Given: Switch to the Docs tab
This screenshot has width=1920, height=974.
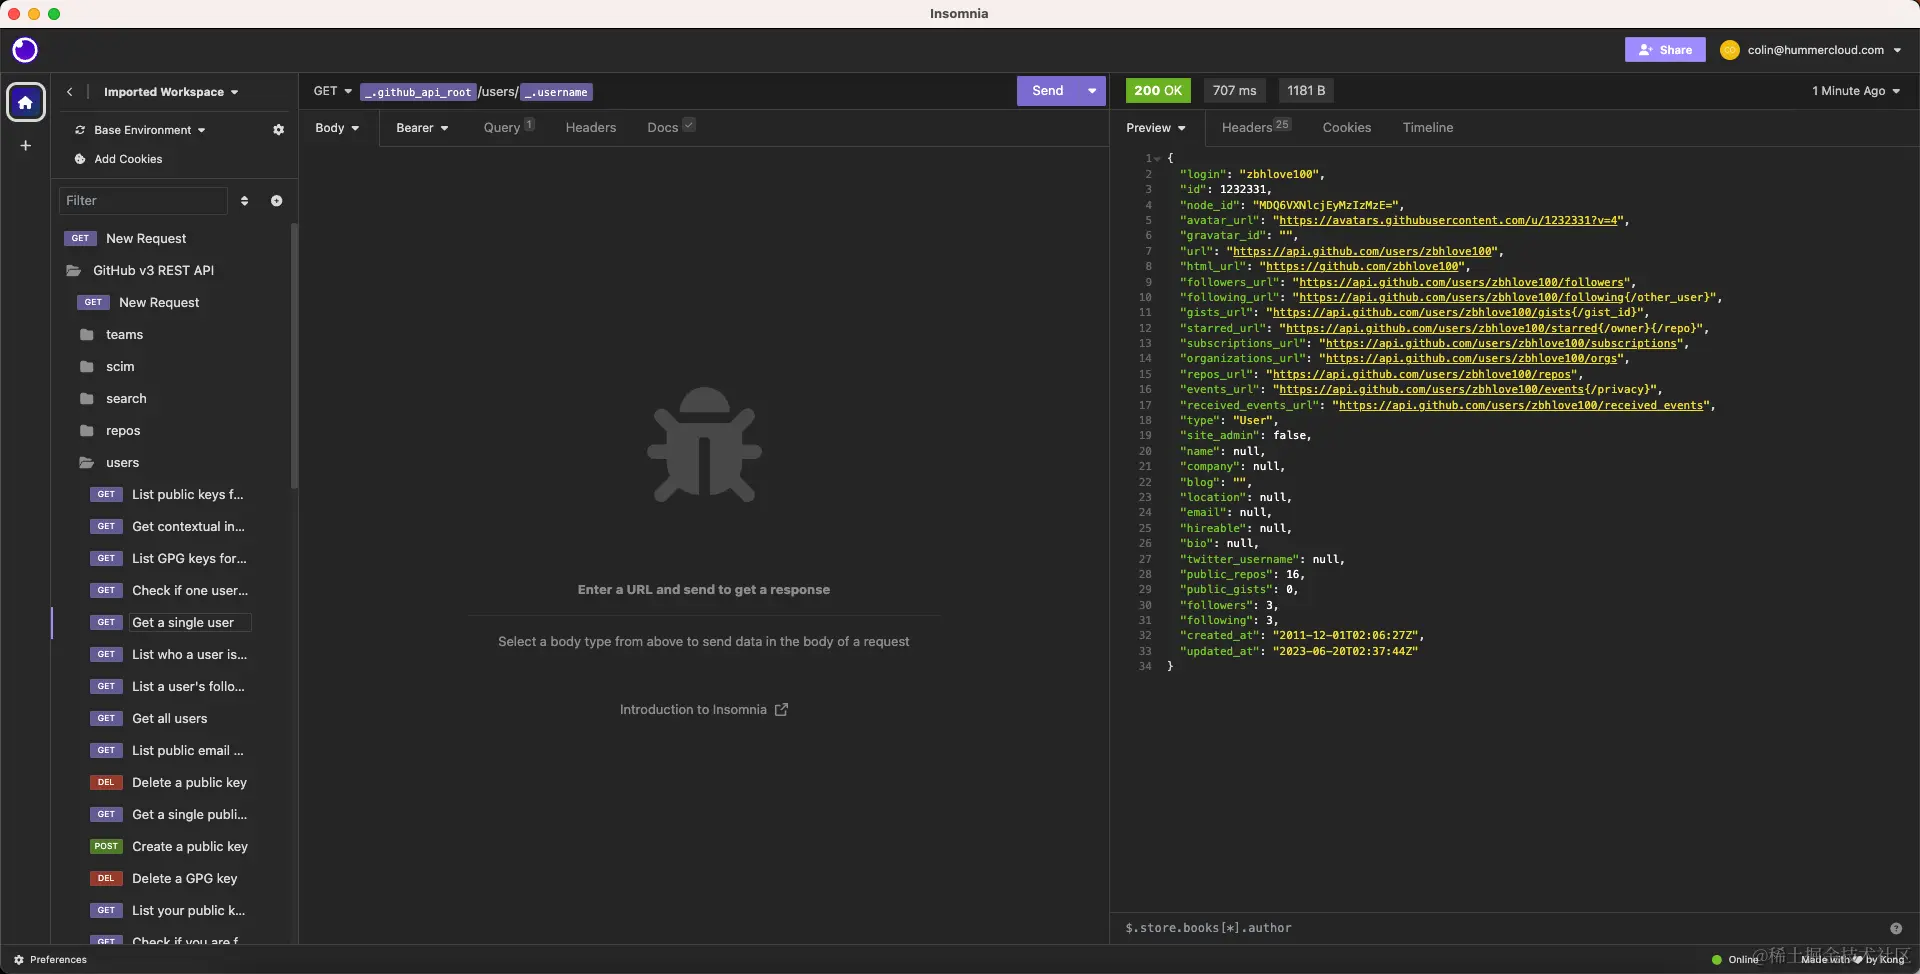Looking at the screenshot, I should pos(671,127).
